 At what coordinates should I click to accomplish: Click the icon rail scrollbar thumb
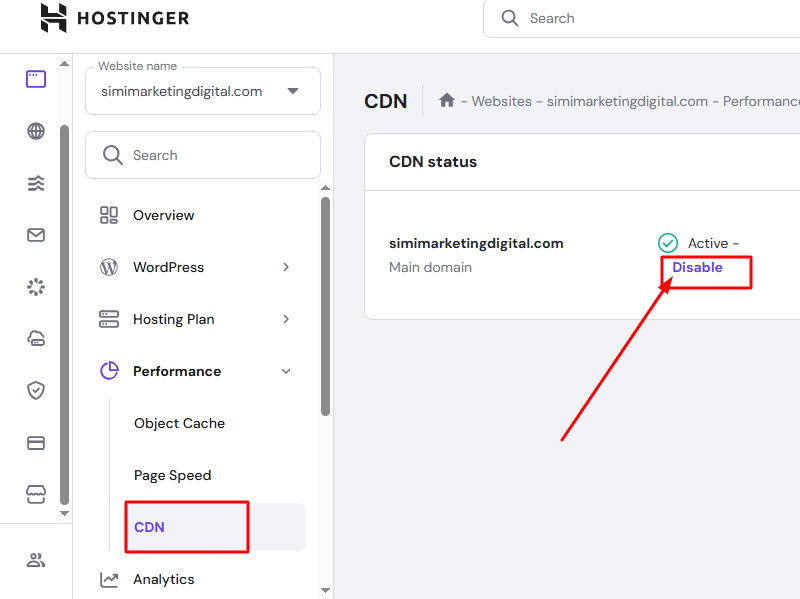tap(64, 315)
